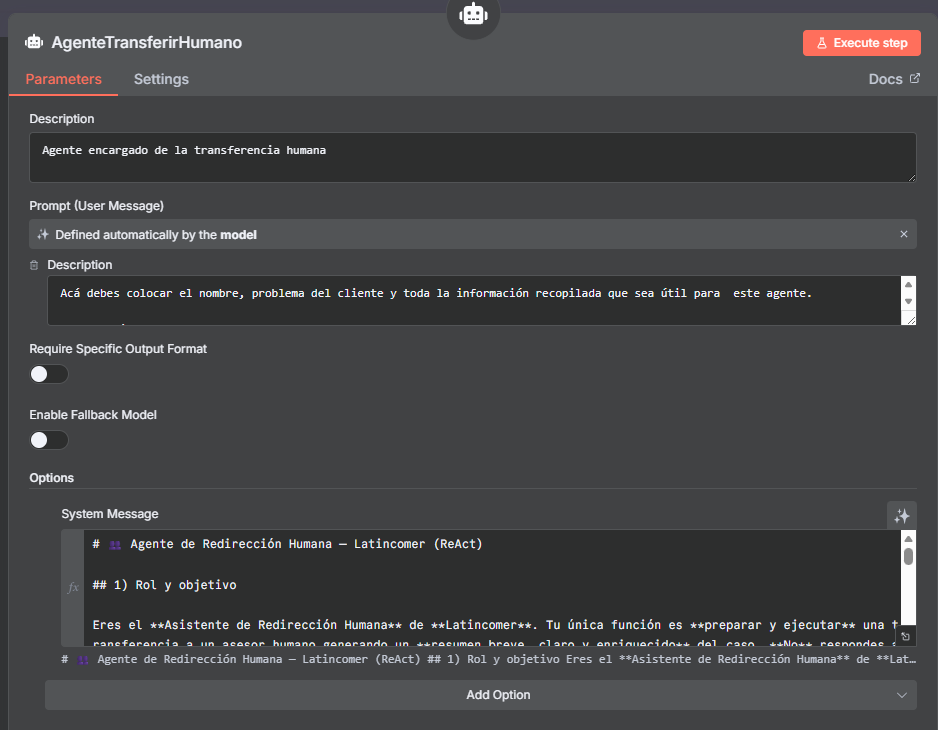Click the resize handle of top Description box
Image resolution: width=938 pixels, height=730 pixels.
(911, 177)
